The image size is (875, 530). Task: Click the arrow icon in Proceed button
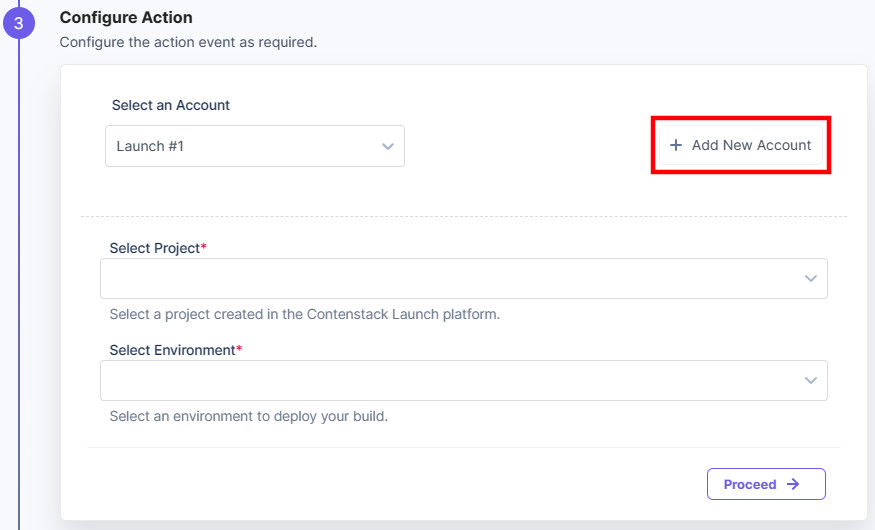(x=793, y=484)
